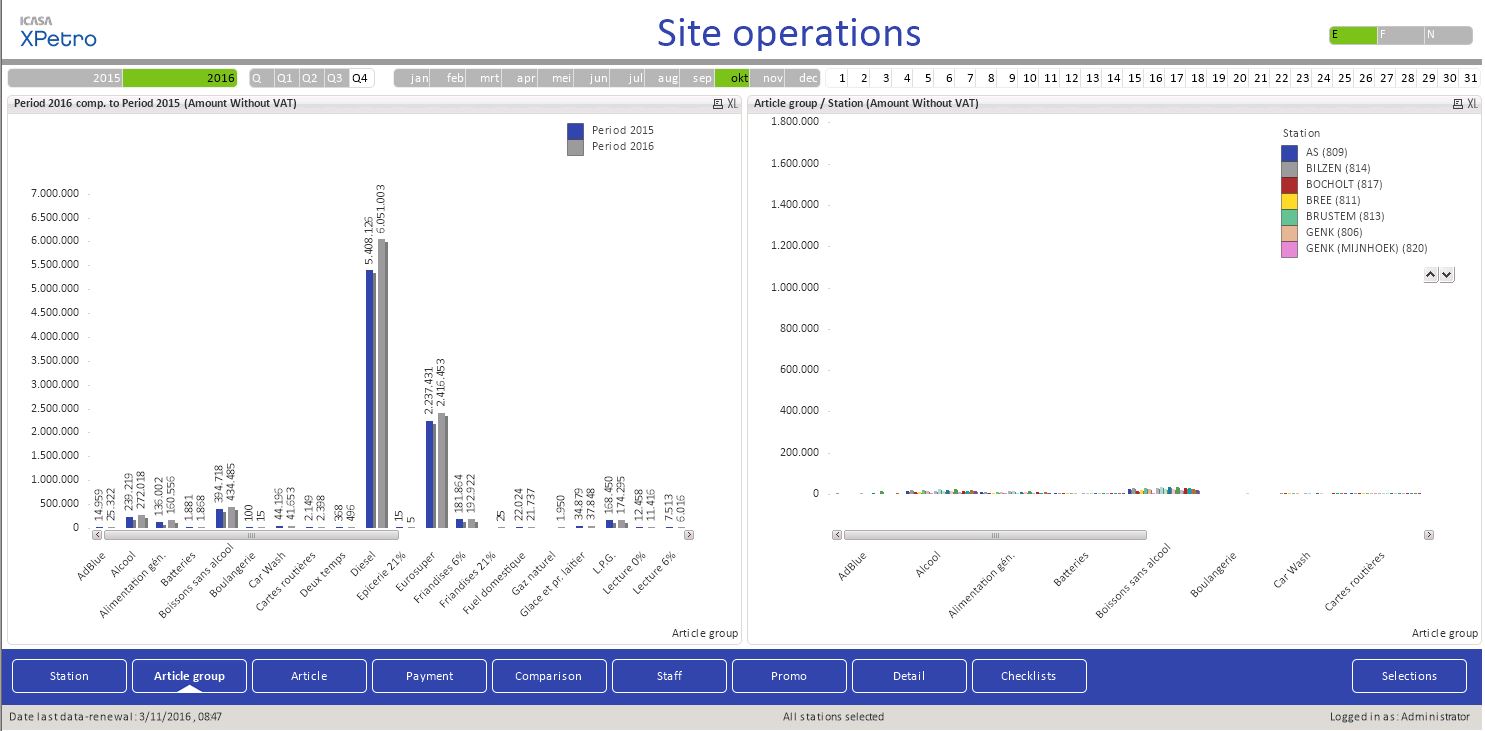Open the Comparison tab

549,676
